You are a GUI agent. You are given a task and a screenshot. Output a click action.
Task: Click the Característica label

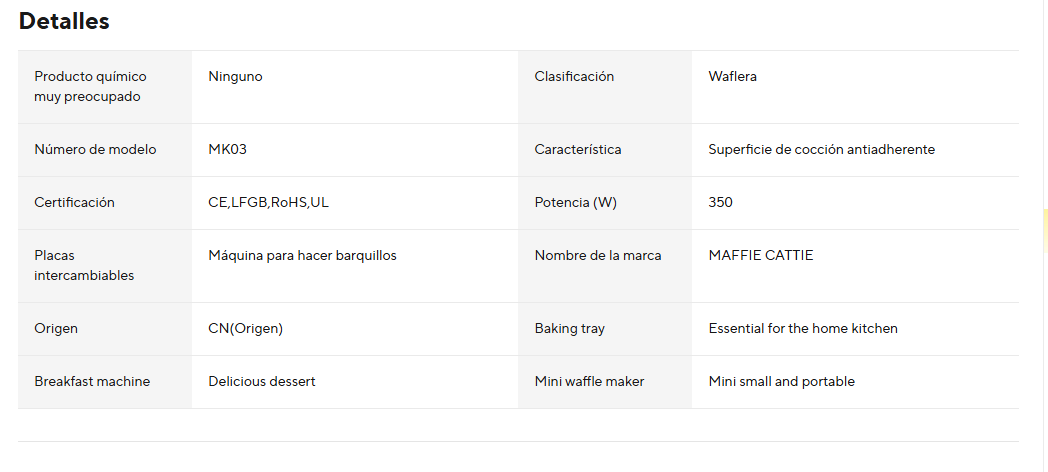pyautogui.click(x=578, y=150)
